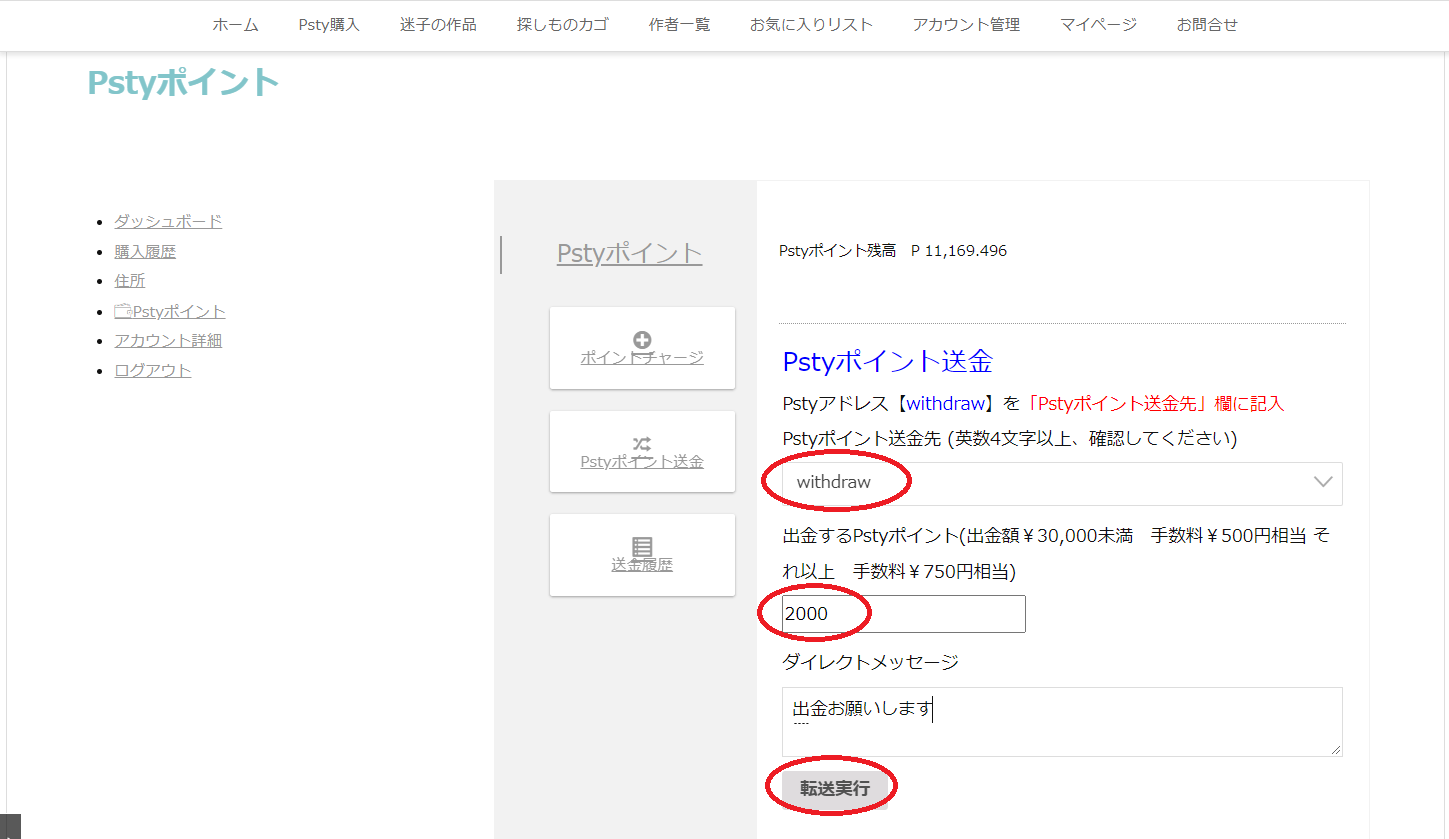The image size is (1449, 839).
Task: Go to 迷子の作品 page
Action: [x=438, y=25]
